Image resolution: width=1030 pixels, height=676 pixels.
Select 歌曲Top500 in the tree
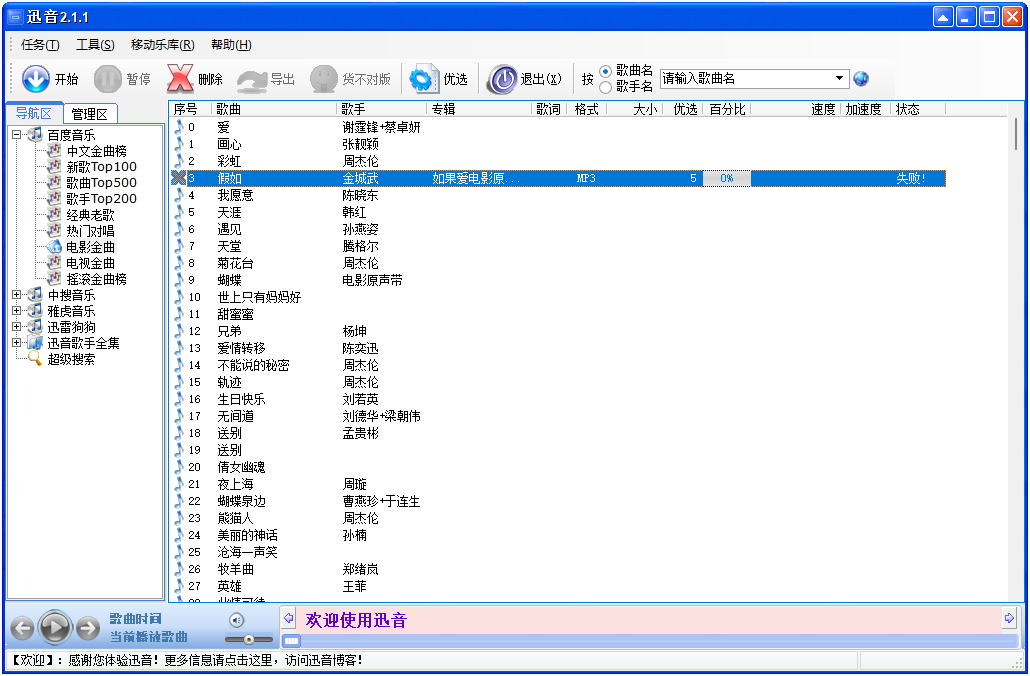click(102, 183)
